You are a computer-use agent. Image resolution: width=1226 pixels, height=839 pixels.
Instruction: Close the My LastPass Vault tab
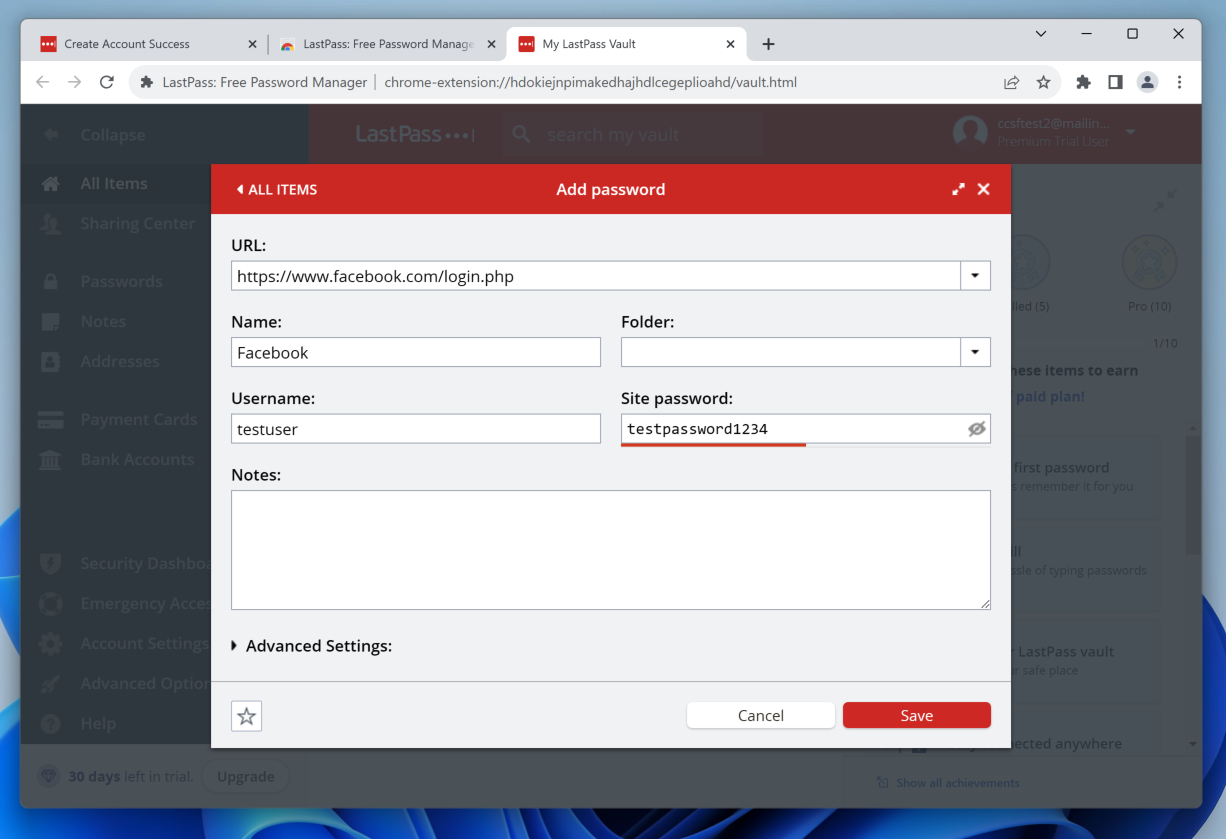point(730,44)
